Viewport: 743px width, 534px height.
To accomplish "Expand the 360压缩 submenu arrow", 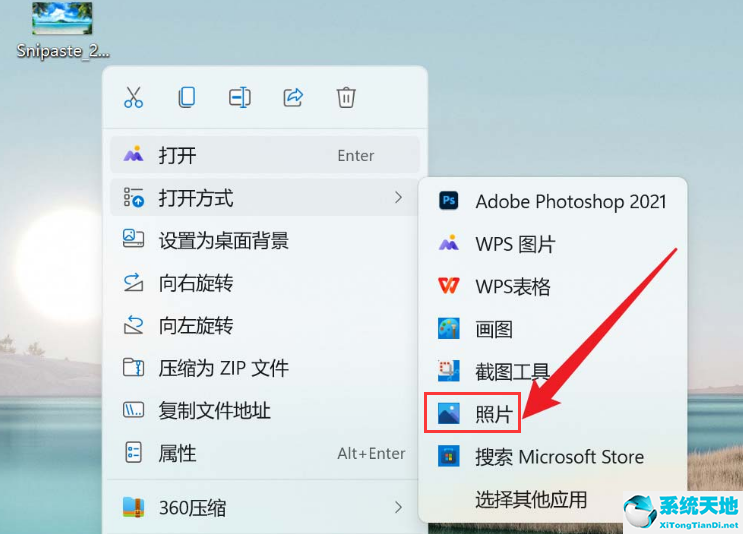I will pyautogui.click(x=398, y=508).
